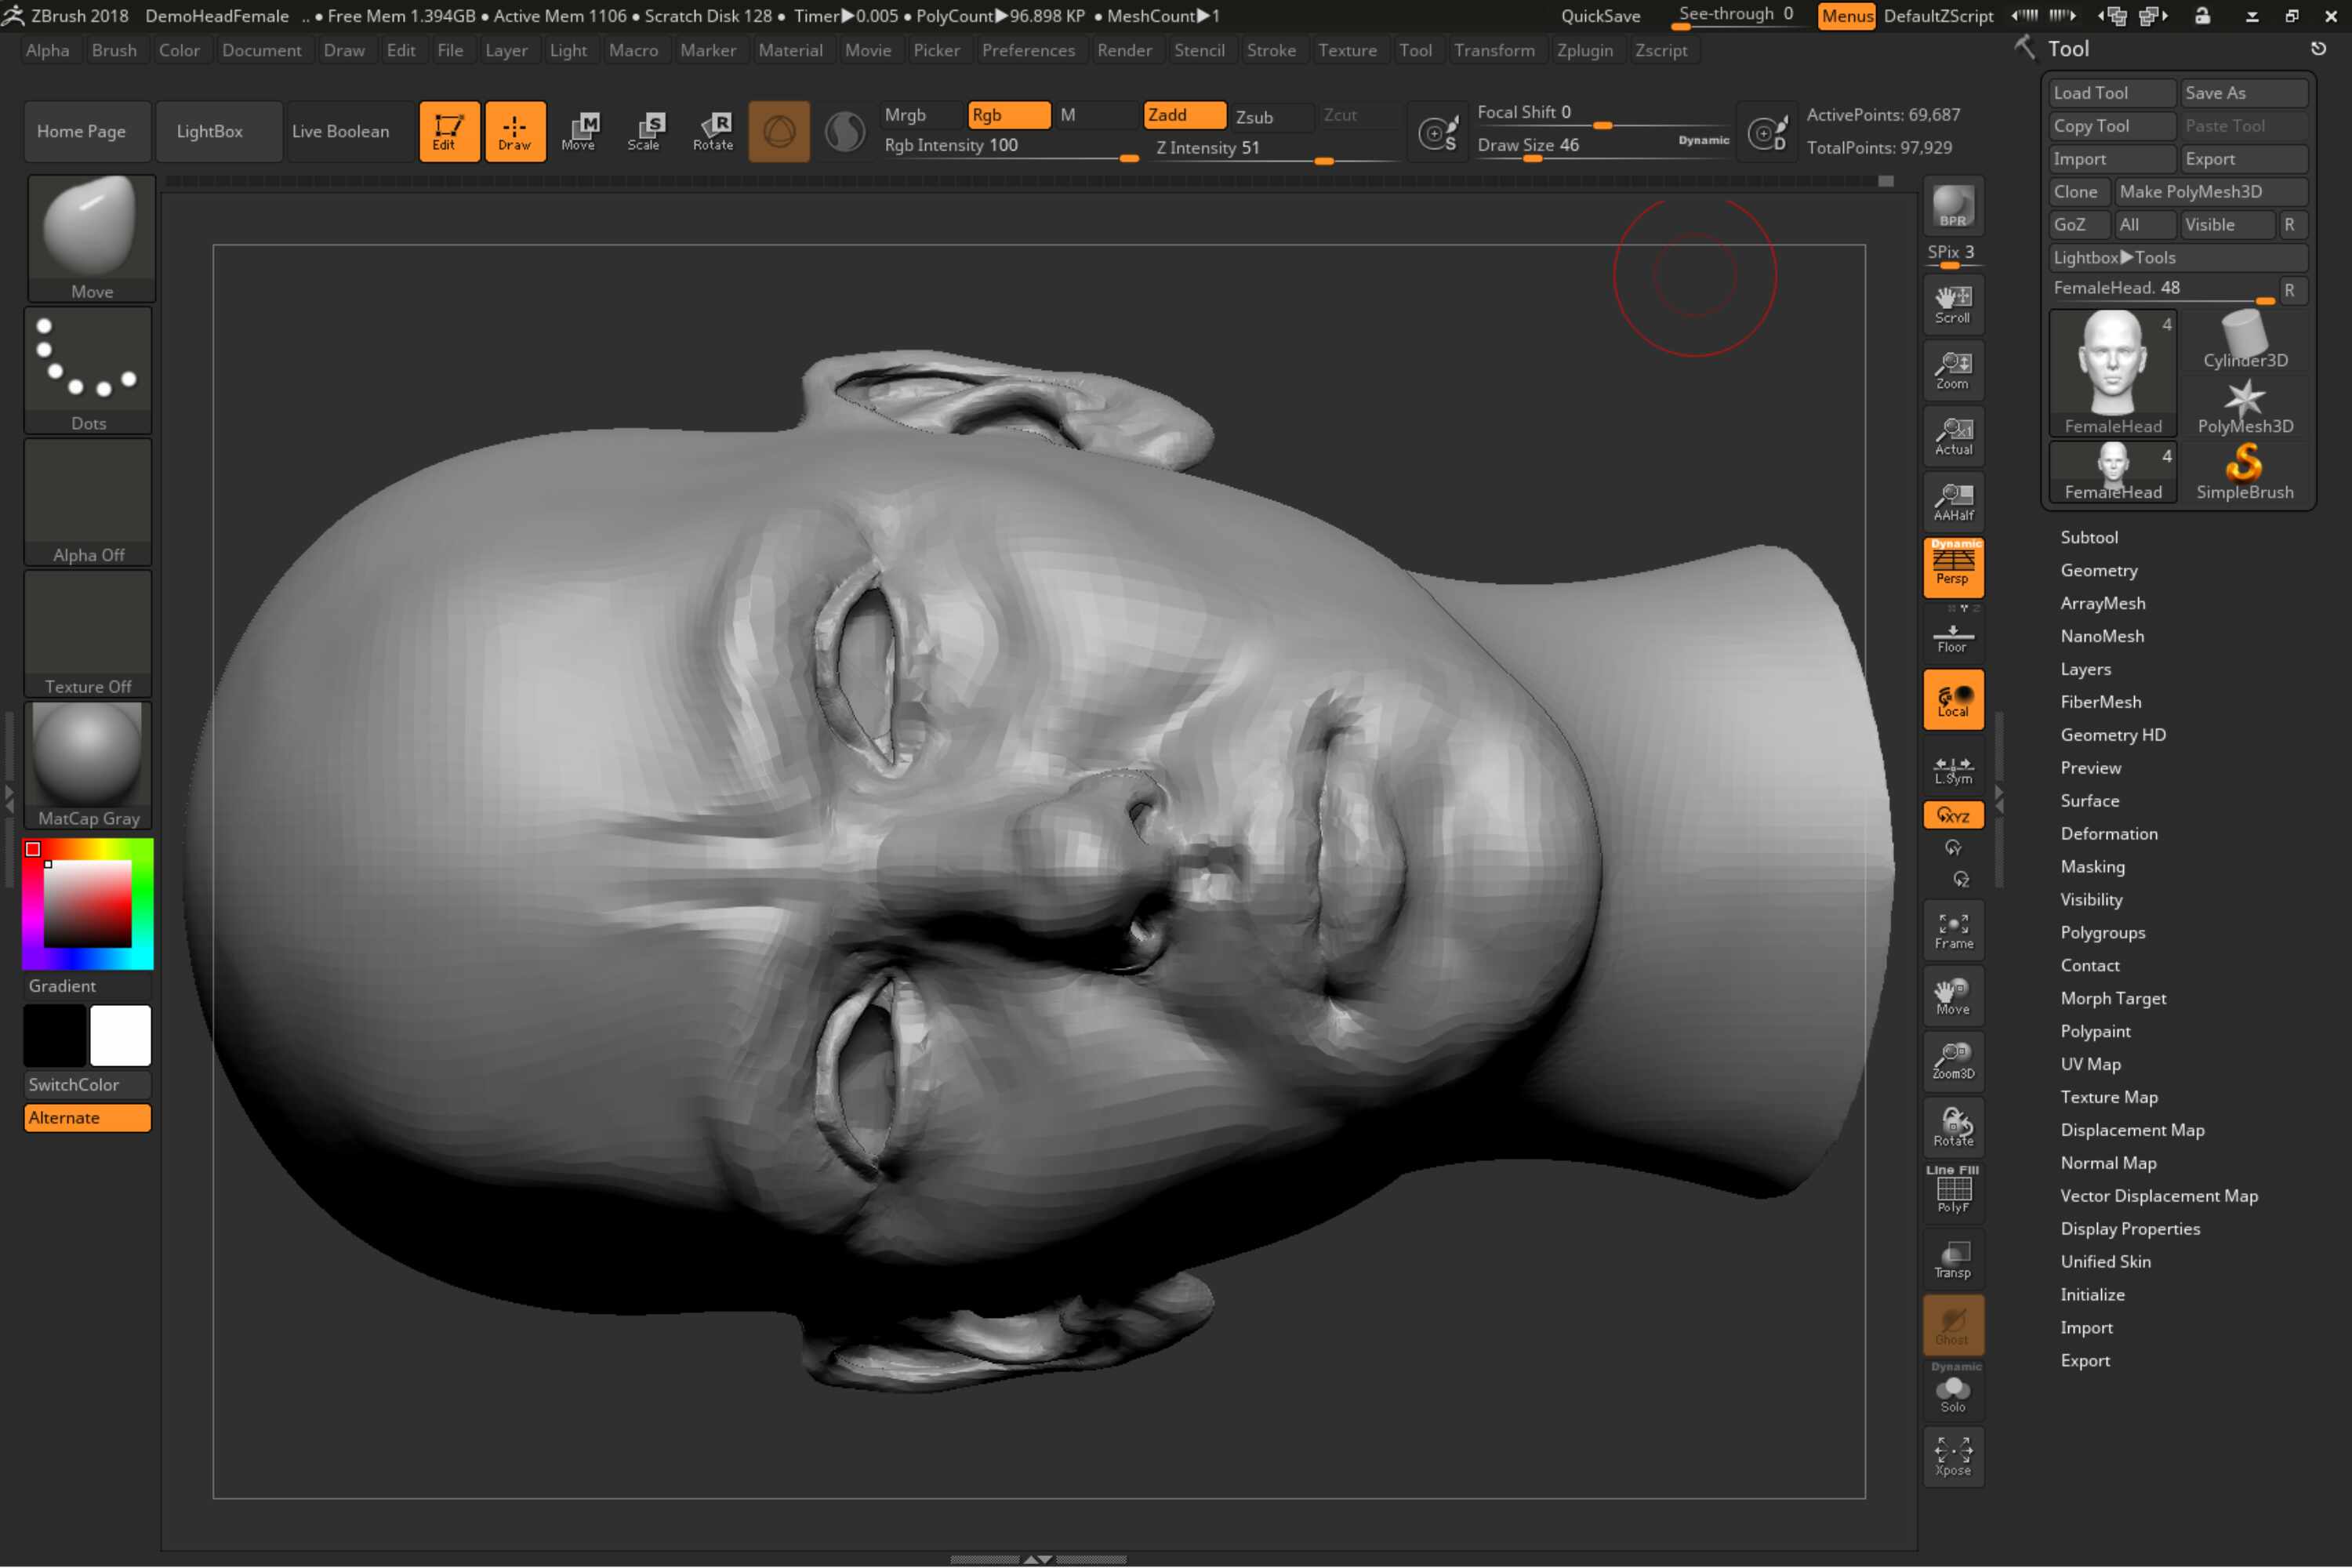Expand the Layers section
The width and height of the screenshot is (2352, 1568).
(x=2086, y=669)
